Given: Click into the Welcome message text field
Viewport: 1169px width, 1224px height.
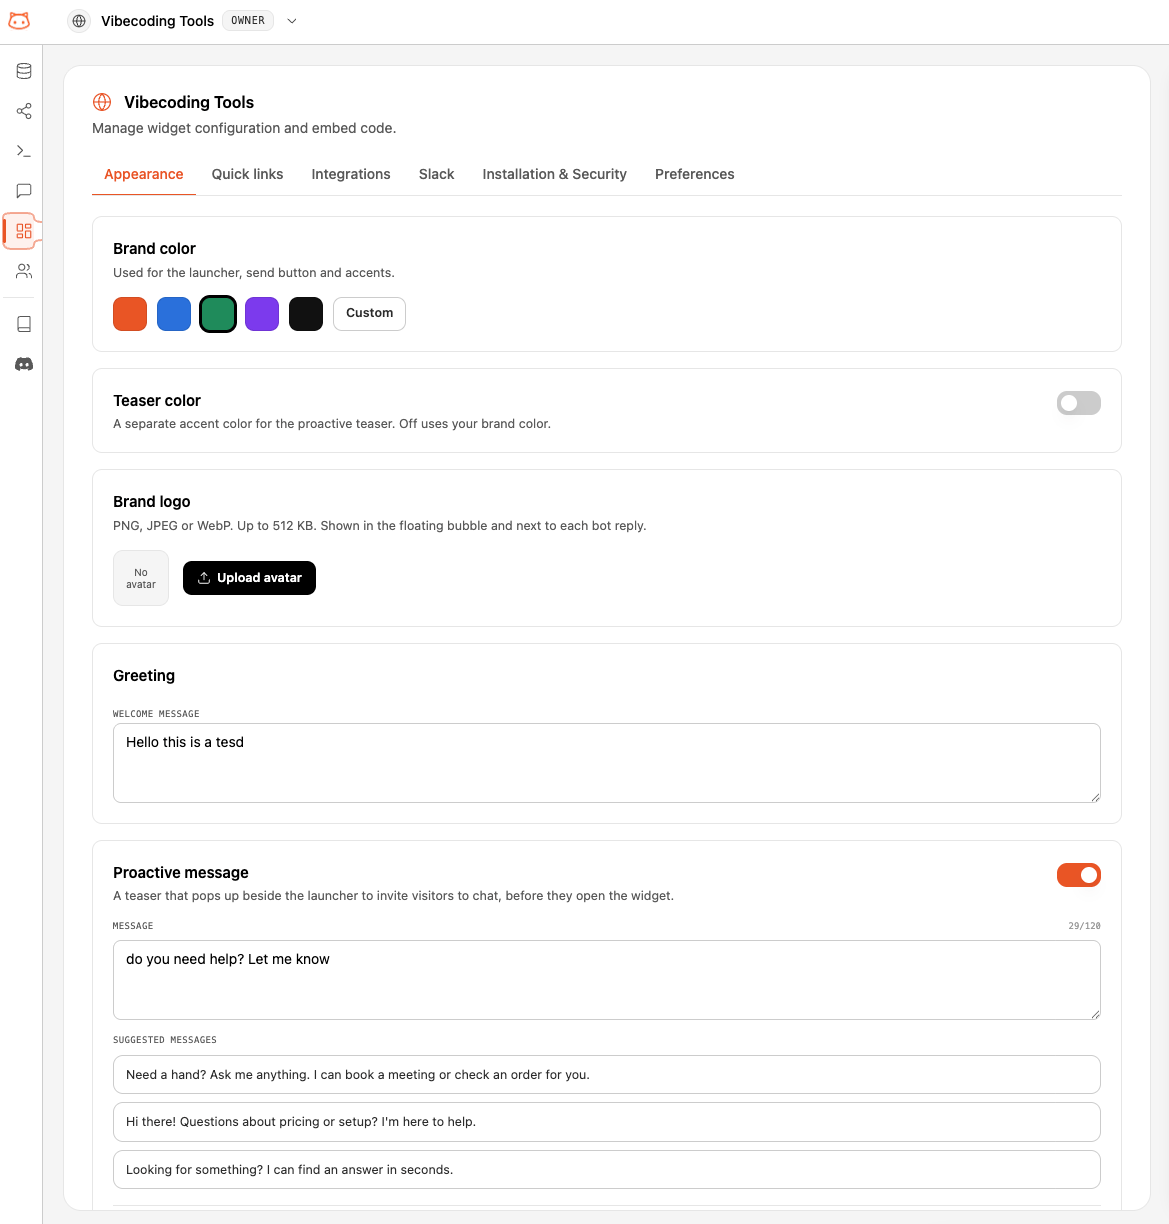Looking at the screenshot, I should [607, 763].
